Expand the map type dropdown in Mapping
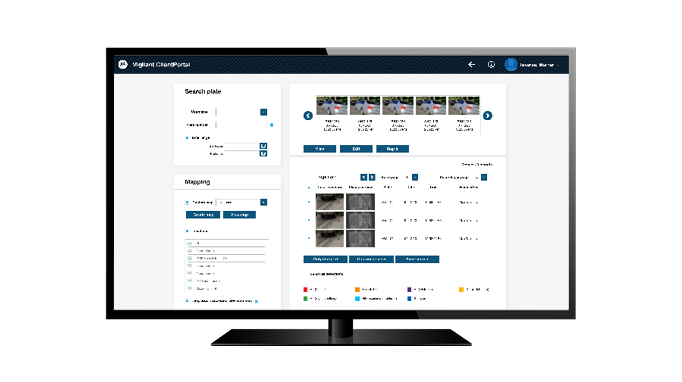Viewport: 682px width, 382px height. click(x=264, y=202)
